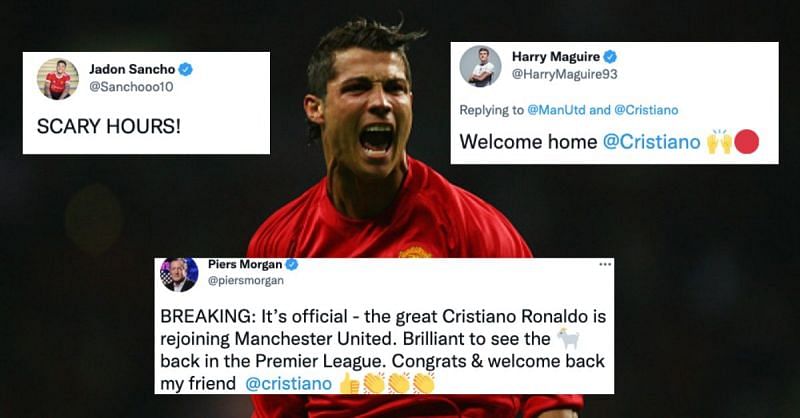The image size is (800, 418).
Task: Open the @Cristiano mention in 'Replying to' line
Action: pos(646,110)
